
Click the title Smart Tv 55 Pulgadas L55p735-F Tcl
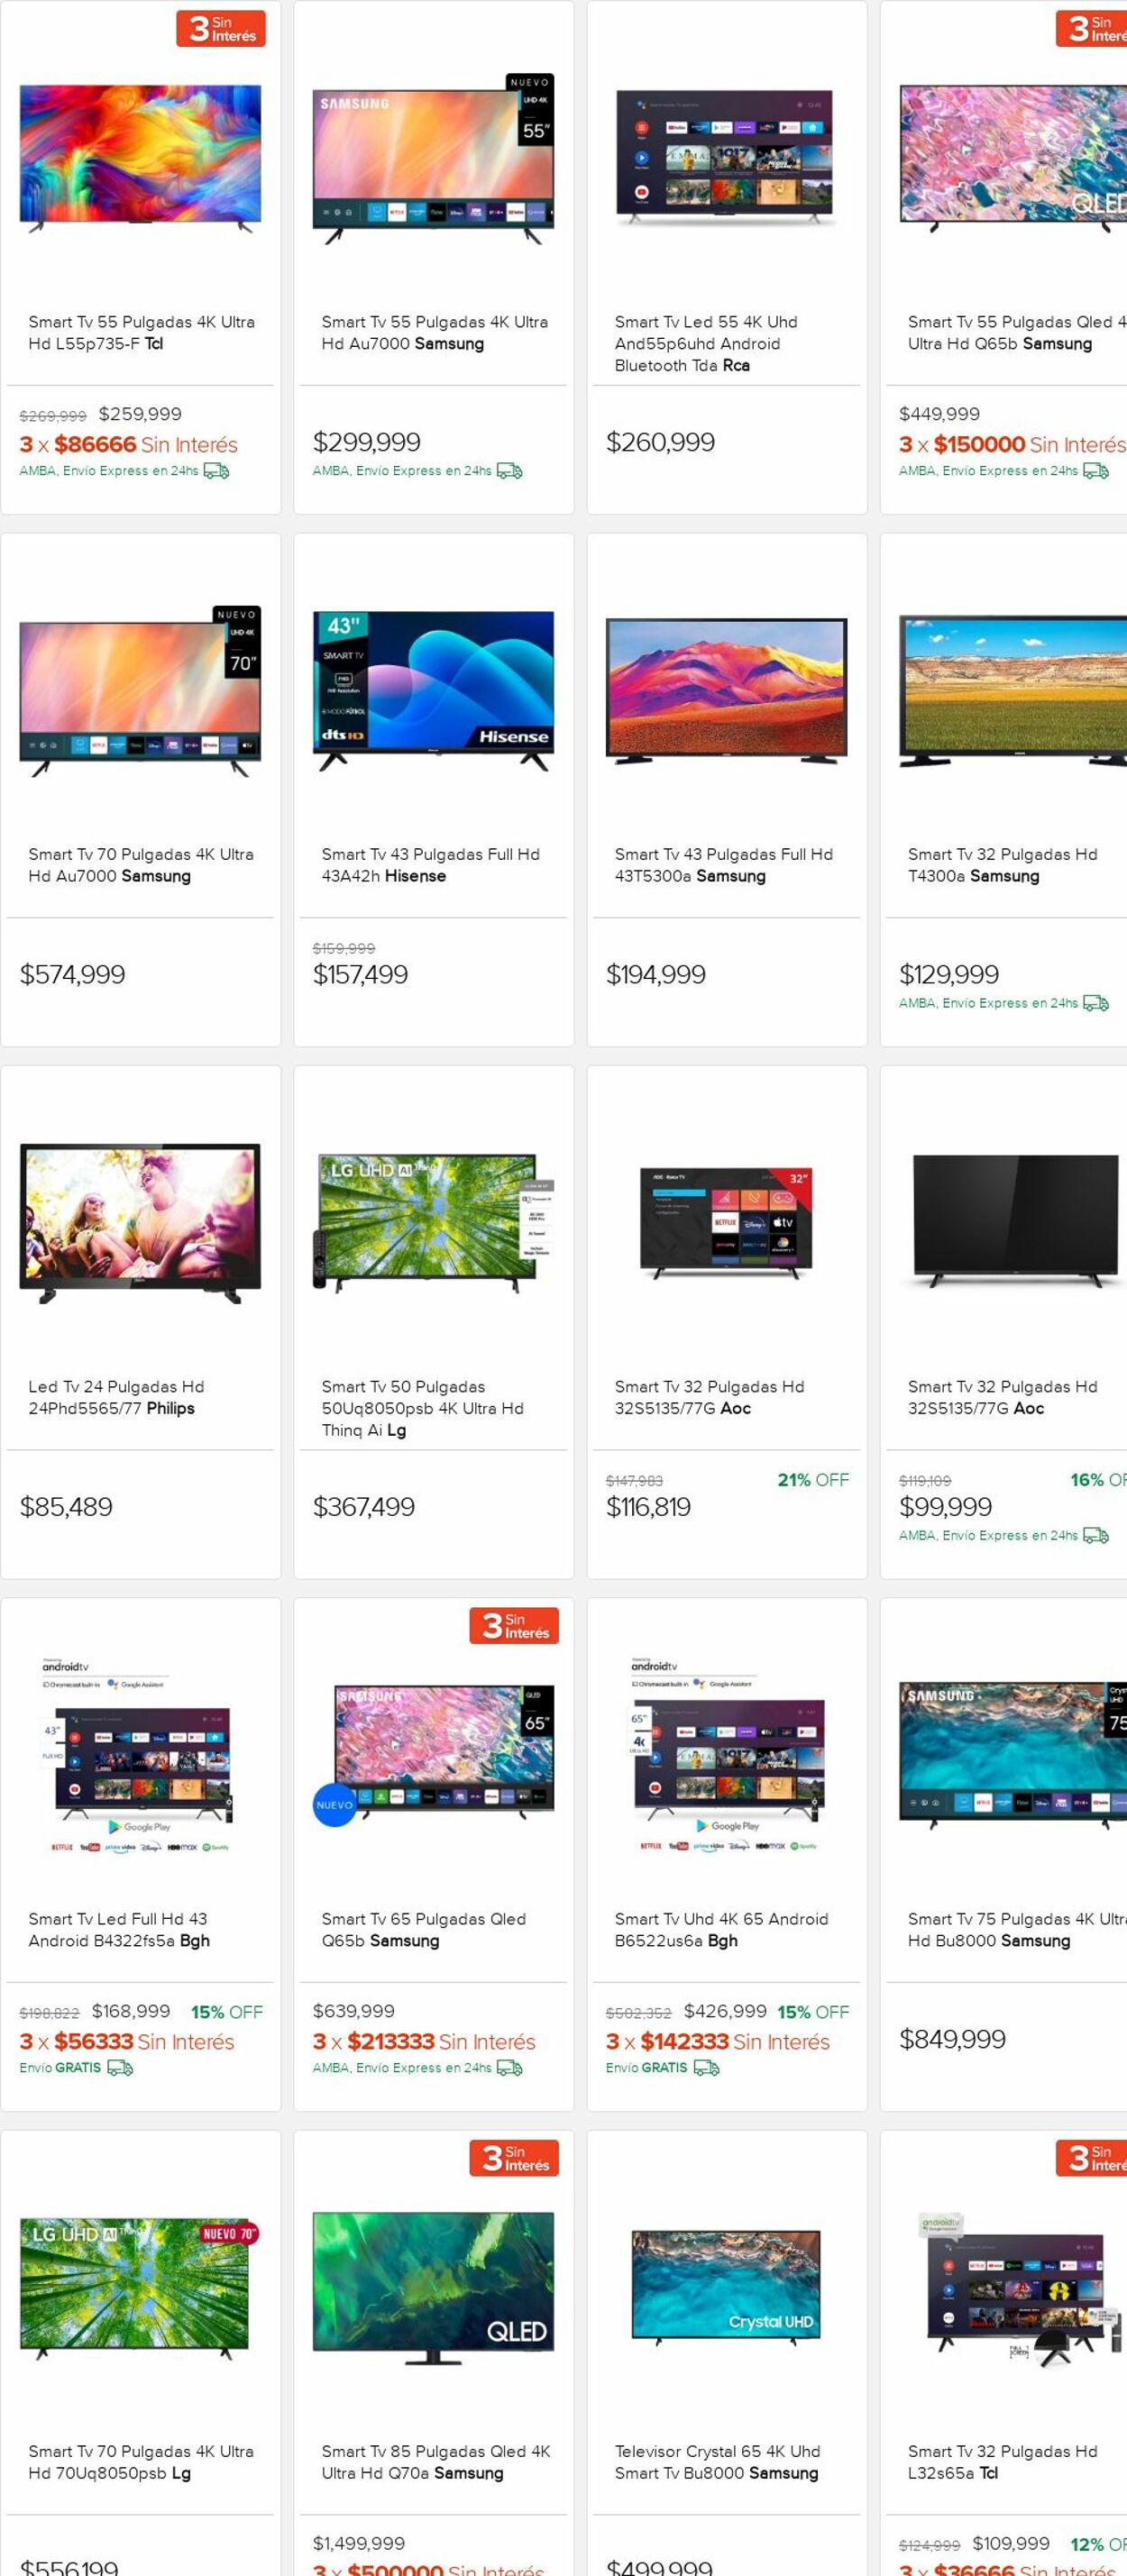coord(141,333)
